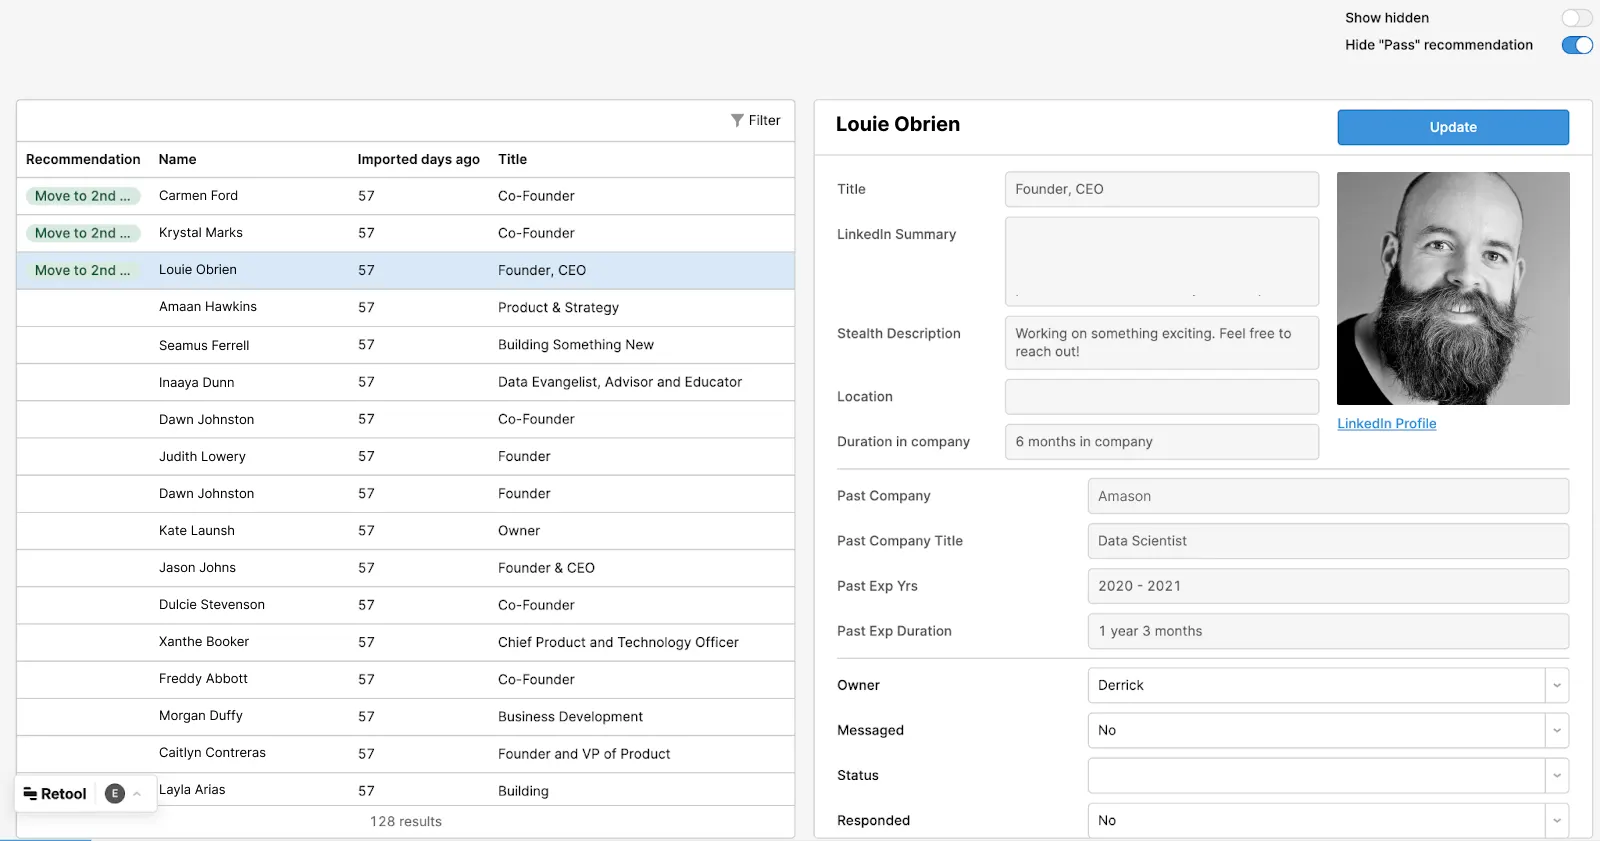The height and width of the screenshot is (841, 1600).
Task: Select the Amaan Hawkins row
Action: coord(405,307)
